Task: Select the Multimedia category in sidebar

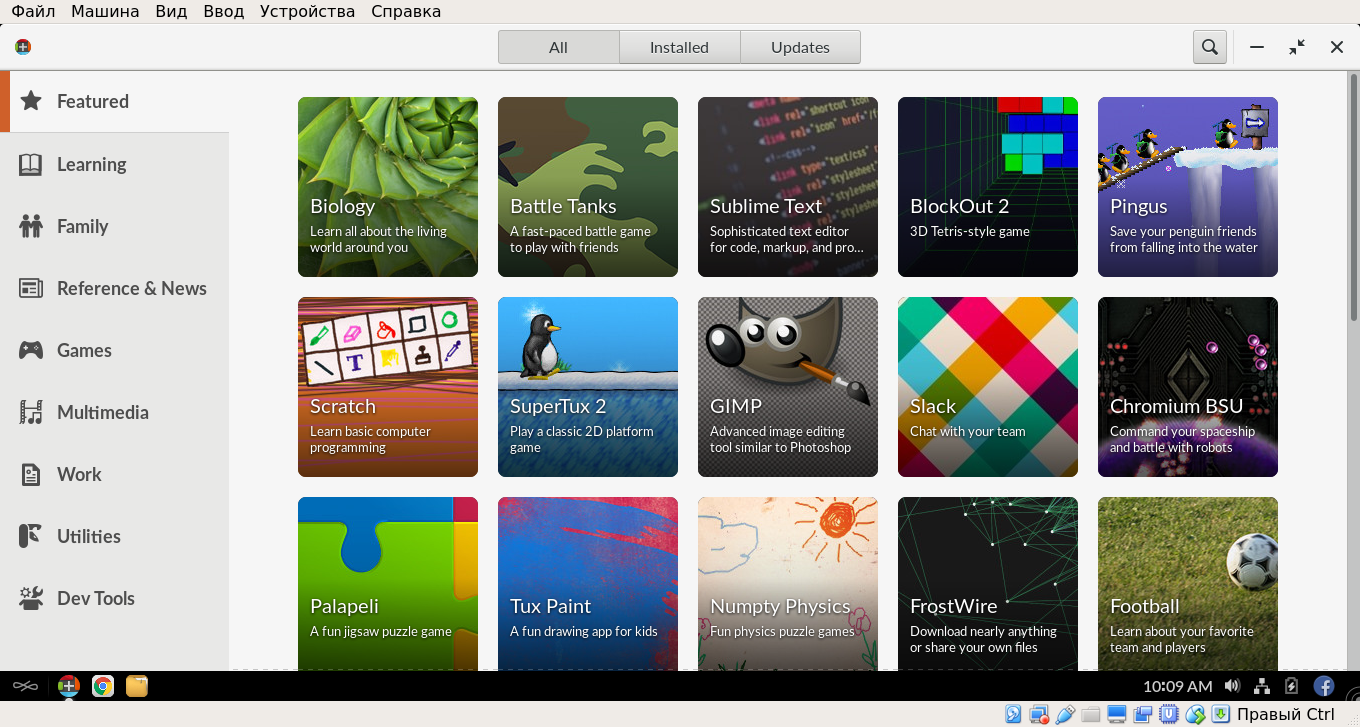Action: 114,412
